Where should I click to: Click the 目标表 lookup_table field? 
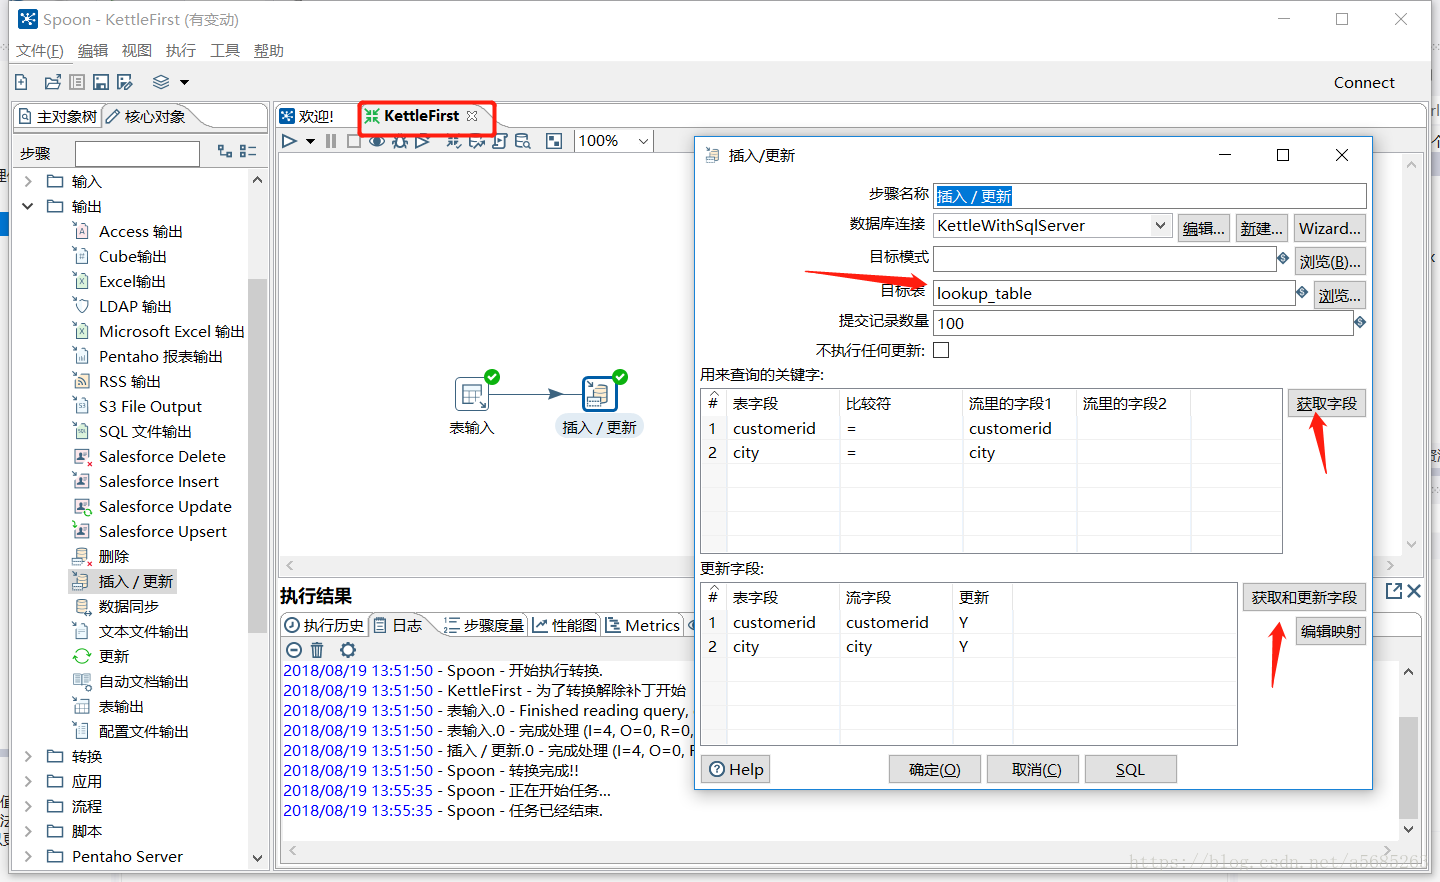pyautogui.click(x=1114, y=293)
